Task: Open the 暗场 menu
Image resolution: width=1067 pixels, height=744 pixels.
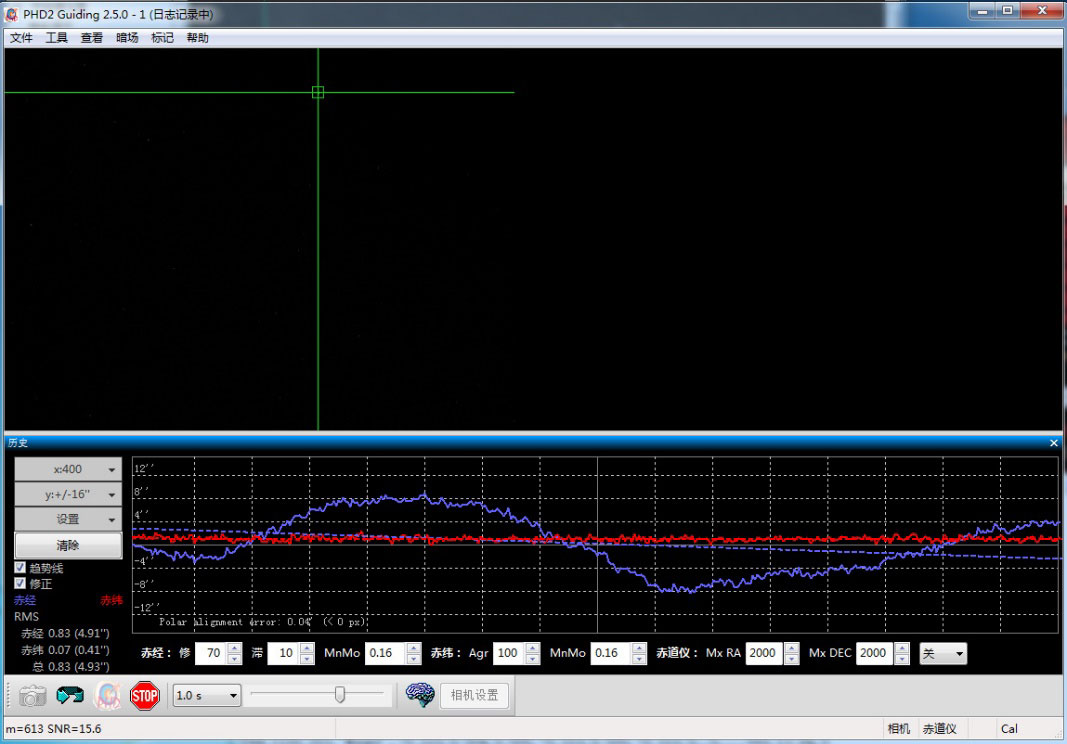Action: pyautogui.click(x=127, y=38)
